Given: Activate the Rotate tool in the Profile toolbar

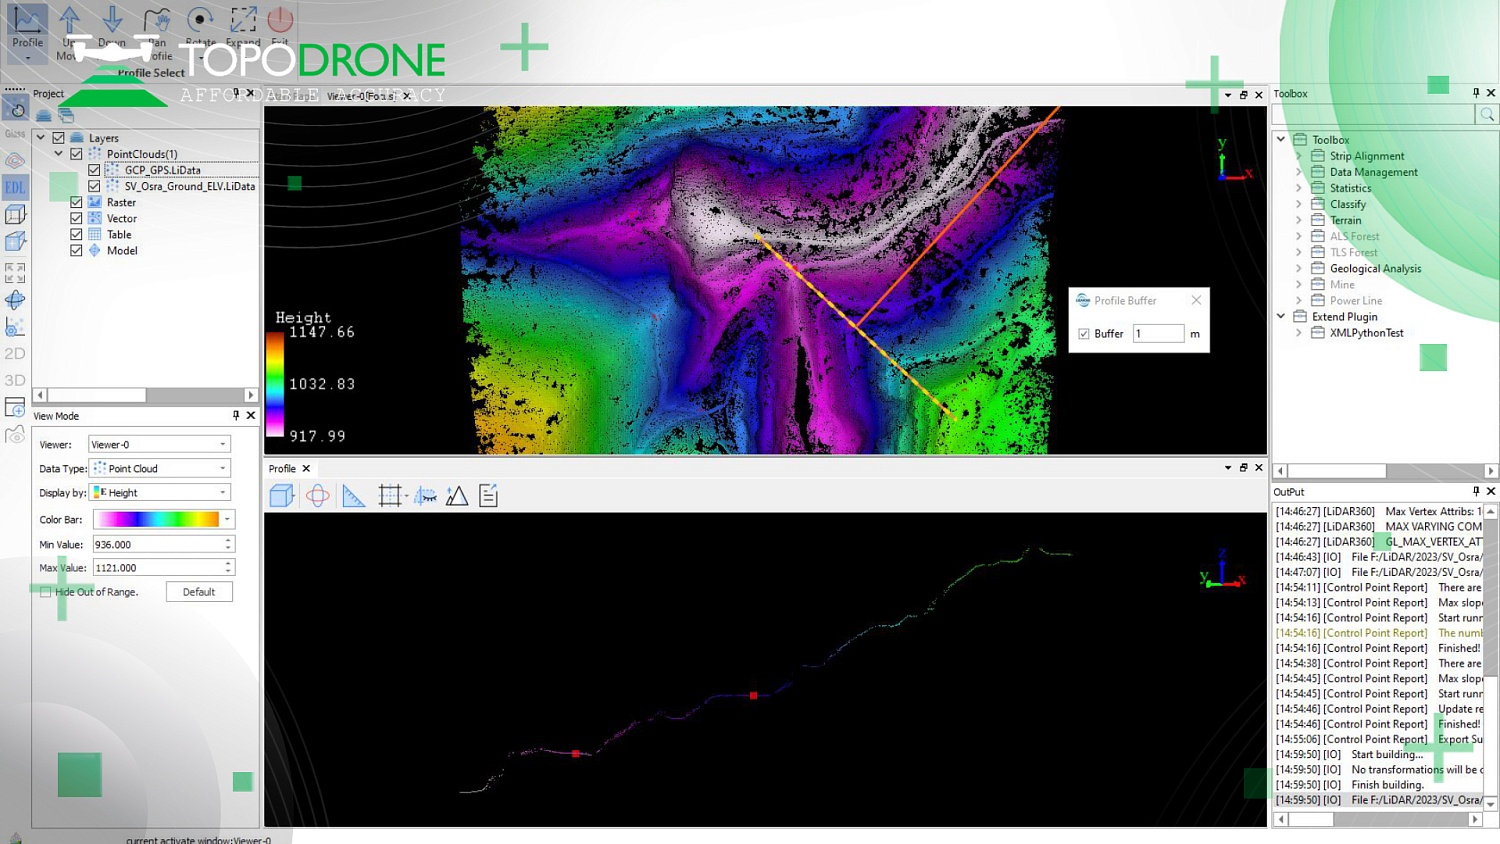Looking at the screenshot, I should 200,20.
